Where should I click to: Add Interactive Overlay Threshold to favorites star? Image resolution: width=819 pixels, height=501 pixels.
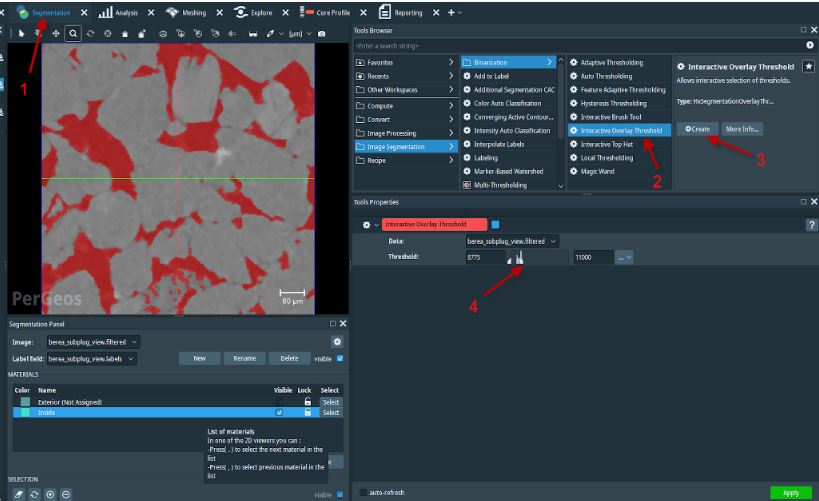pyautogui.click(x=809, y=66)
